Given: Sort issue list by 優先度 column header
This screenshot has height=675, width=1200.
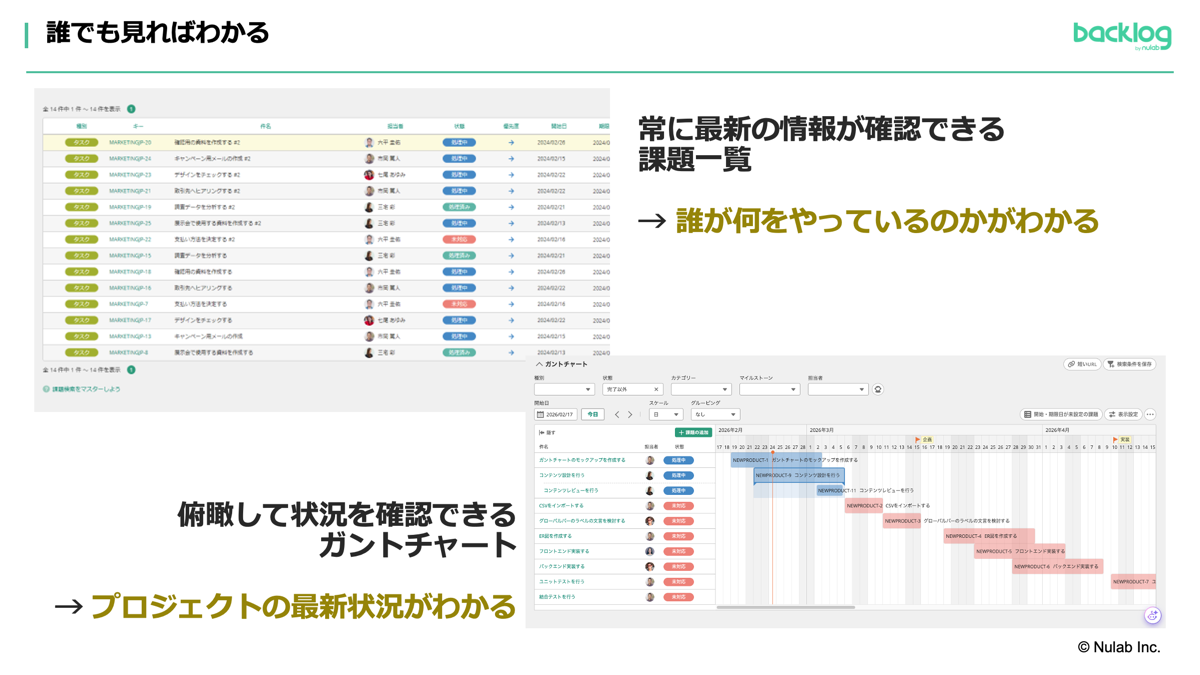Looking at the screenshot, I should pyautogui.click(x=511, y=127).
